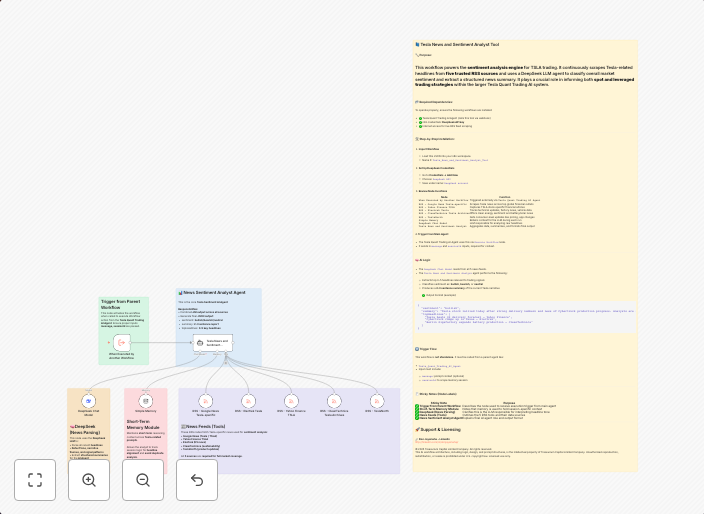
Task: Click the fit-to-view canvas button
Action: click(x=35, y=480)
